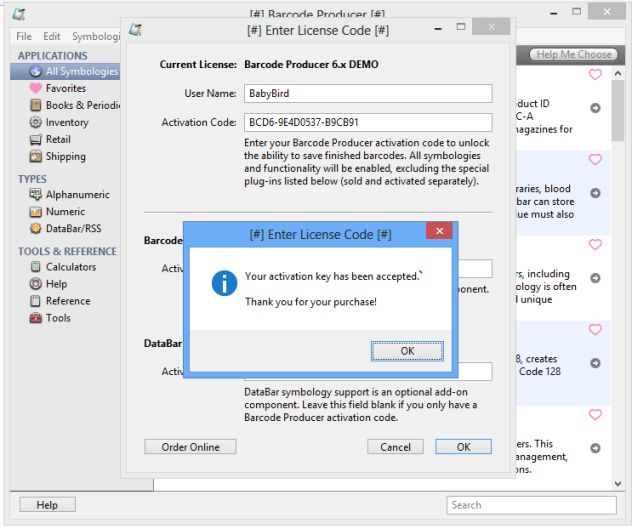Click 'Barcode Producer 6.x DEMO' license text
This screenshot has width=632, height=529.
pyautogui.click(x=311, y=65)
